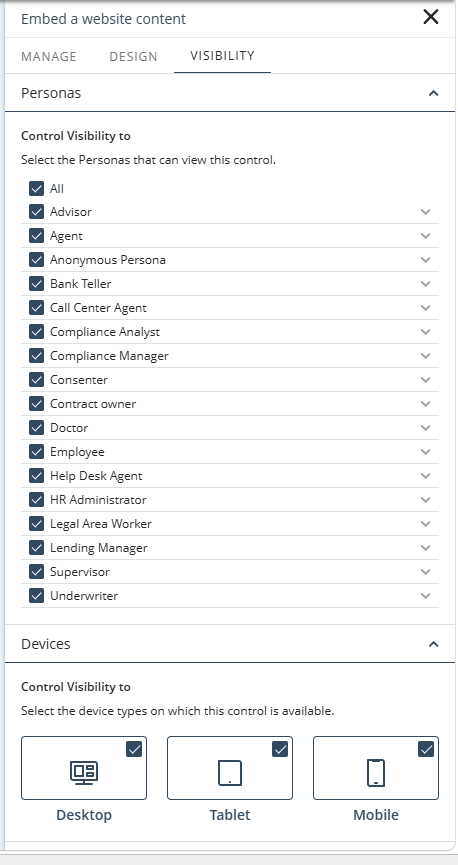Select the Mobile device icon
458x865 pixels.
[x=376, y=773]
